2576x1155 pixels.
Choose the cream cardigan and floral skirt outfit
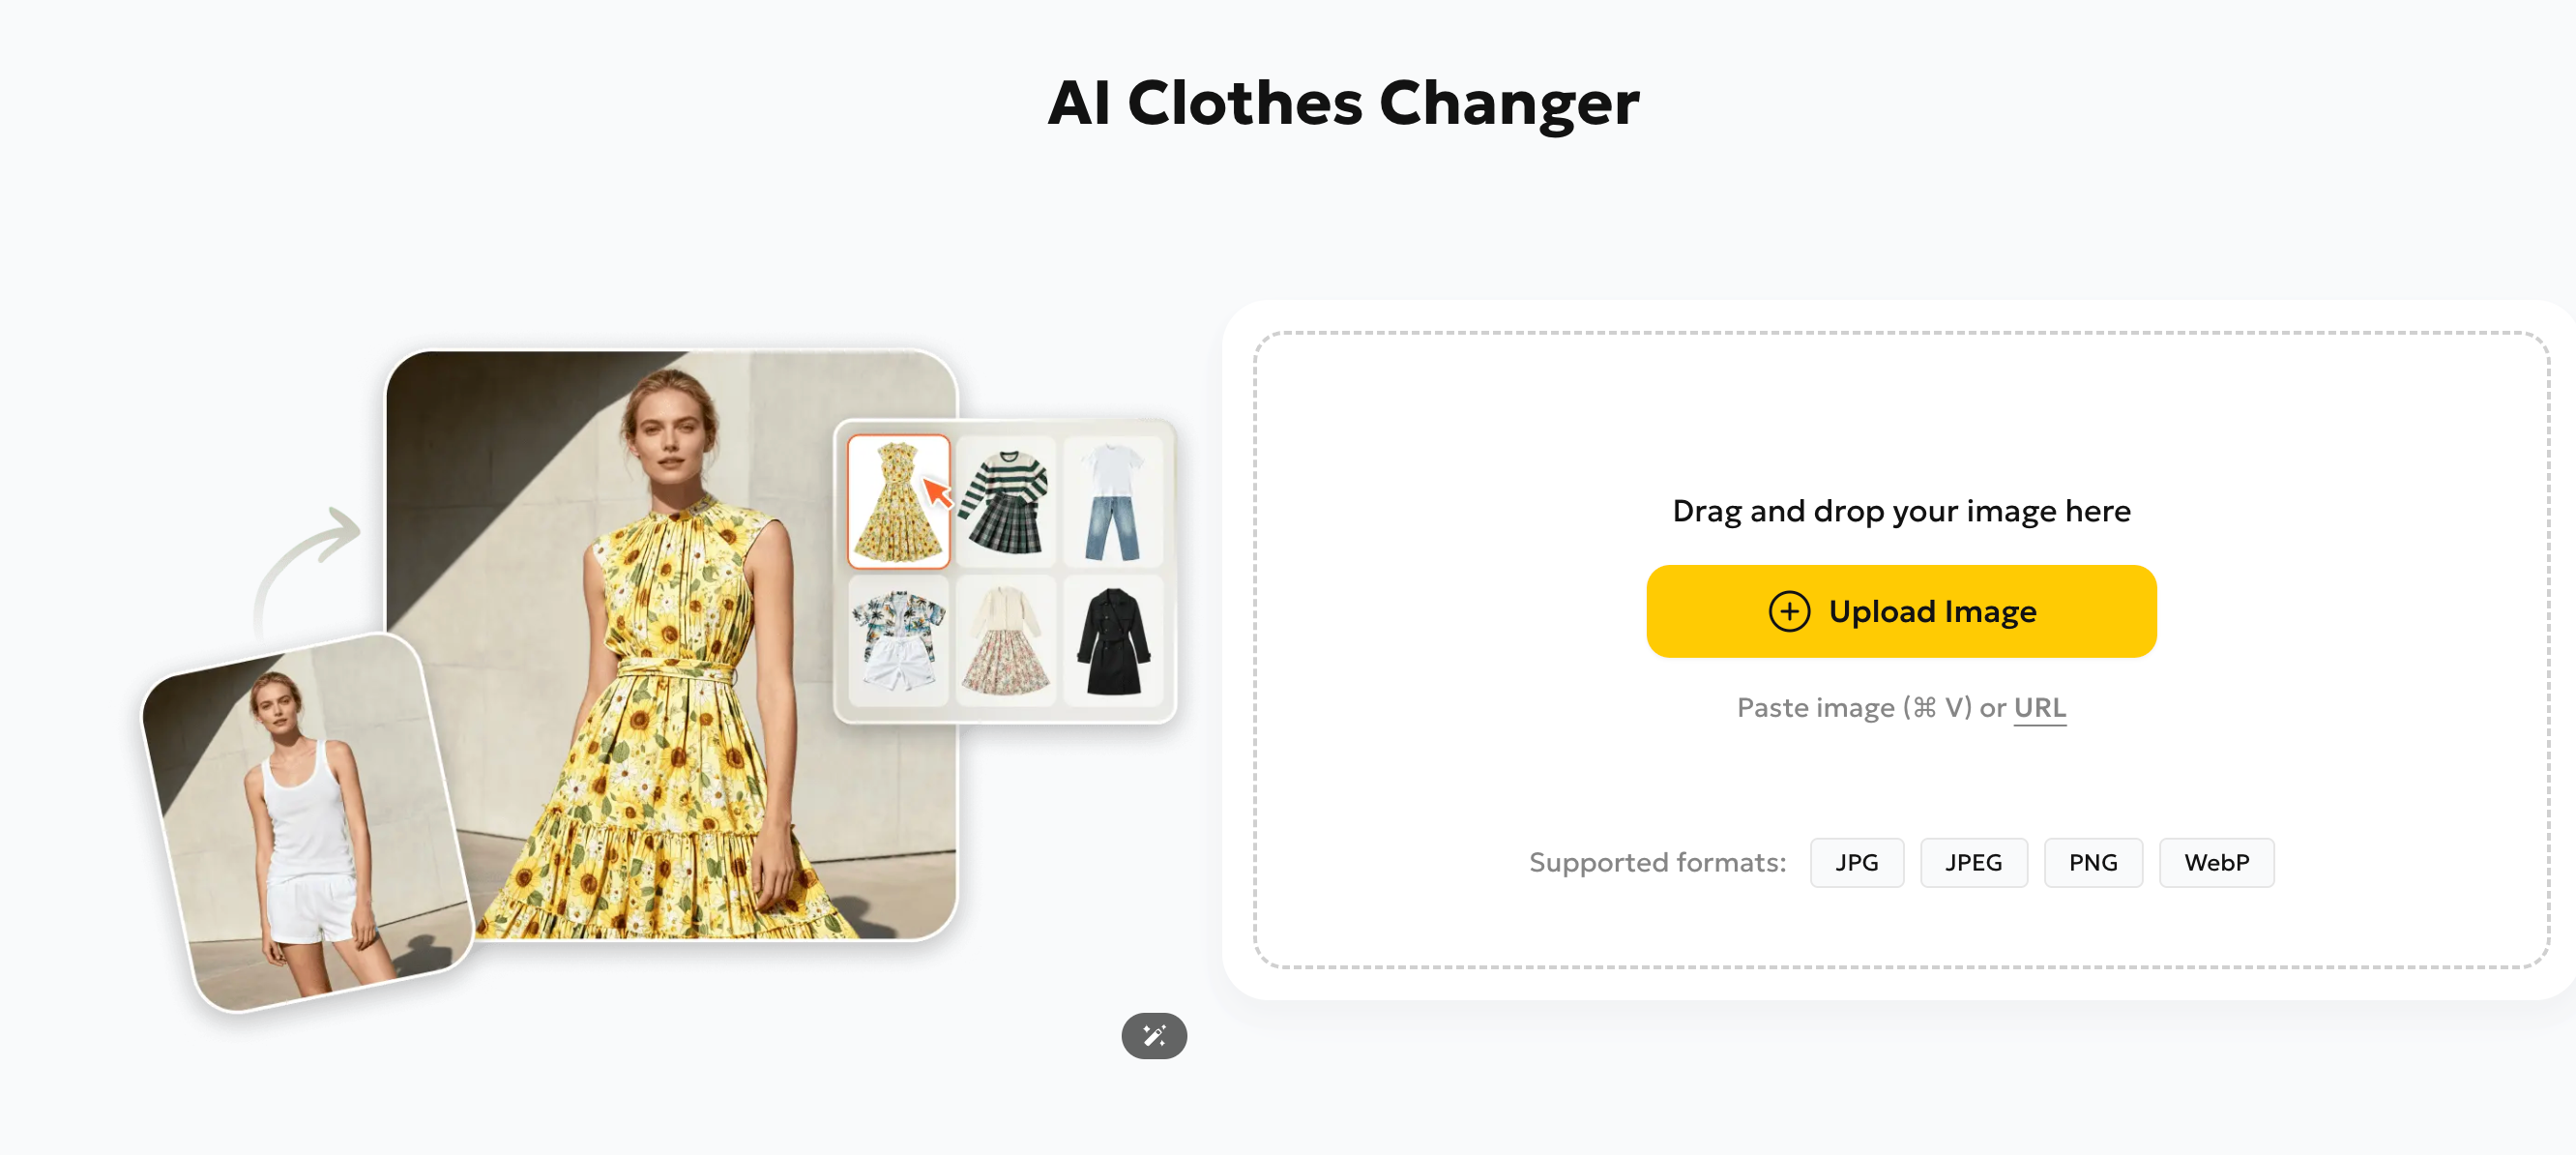coord(1005,641)
